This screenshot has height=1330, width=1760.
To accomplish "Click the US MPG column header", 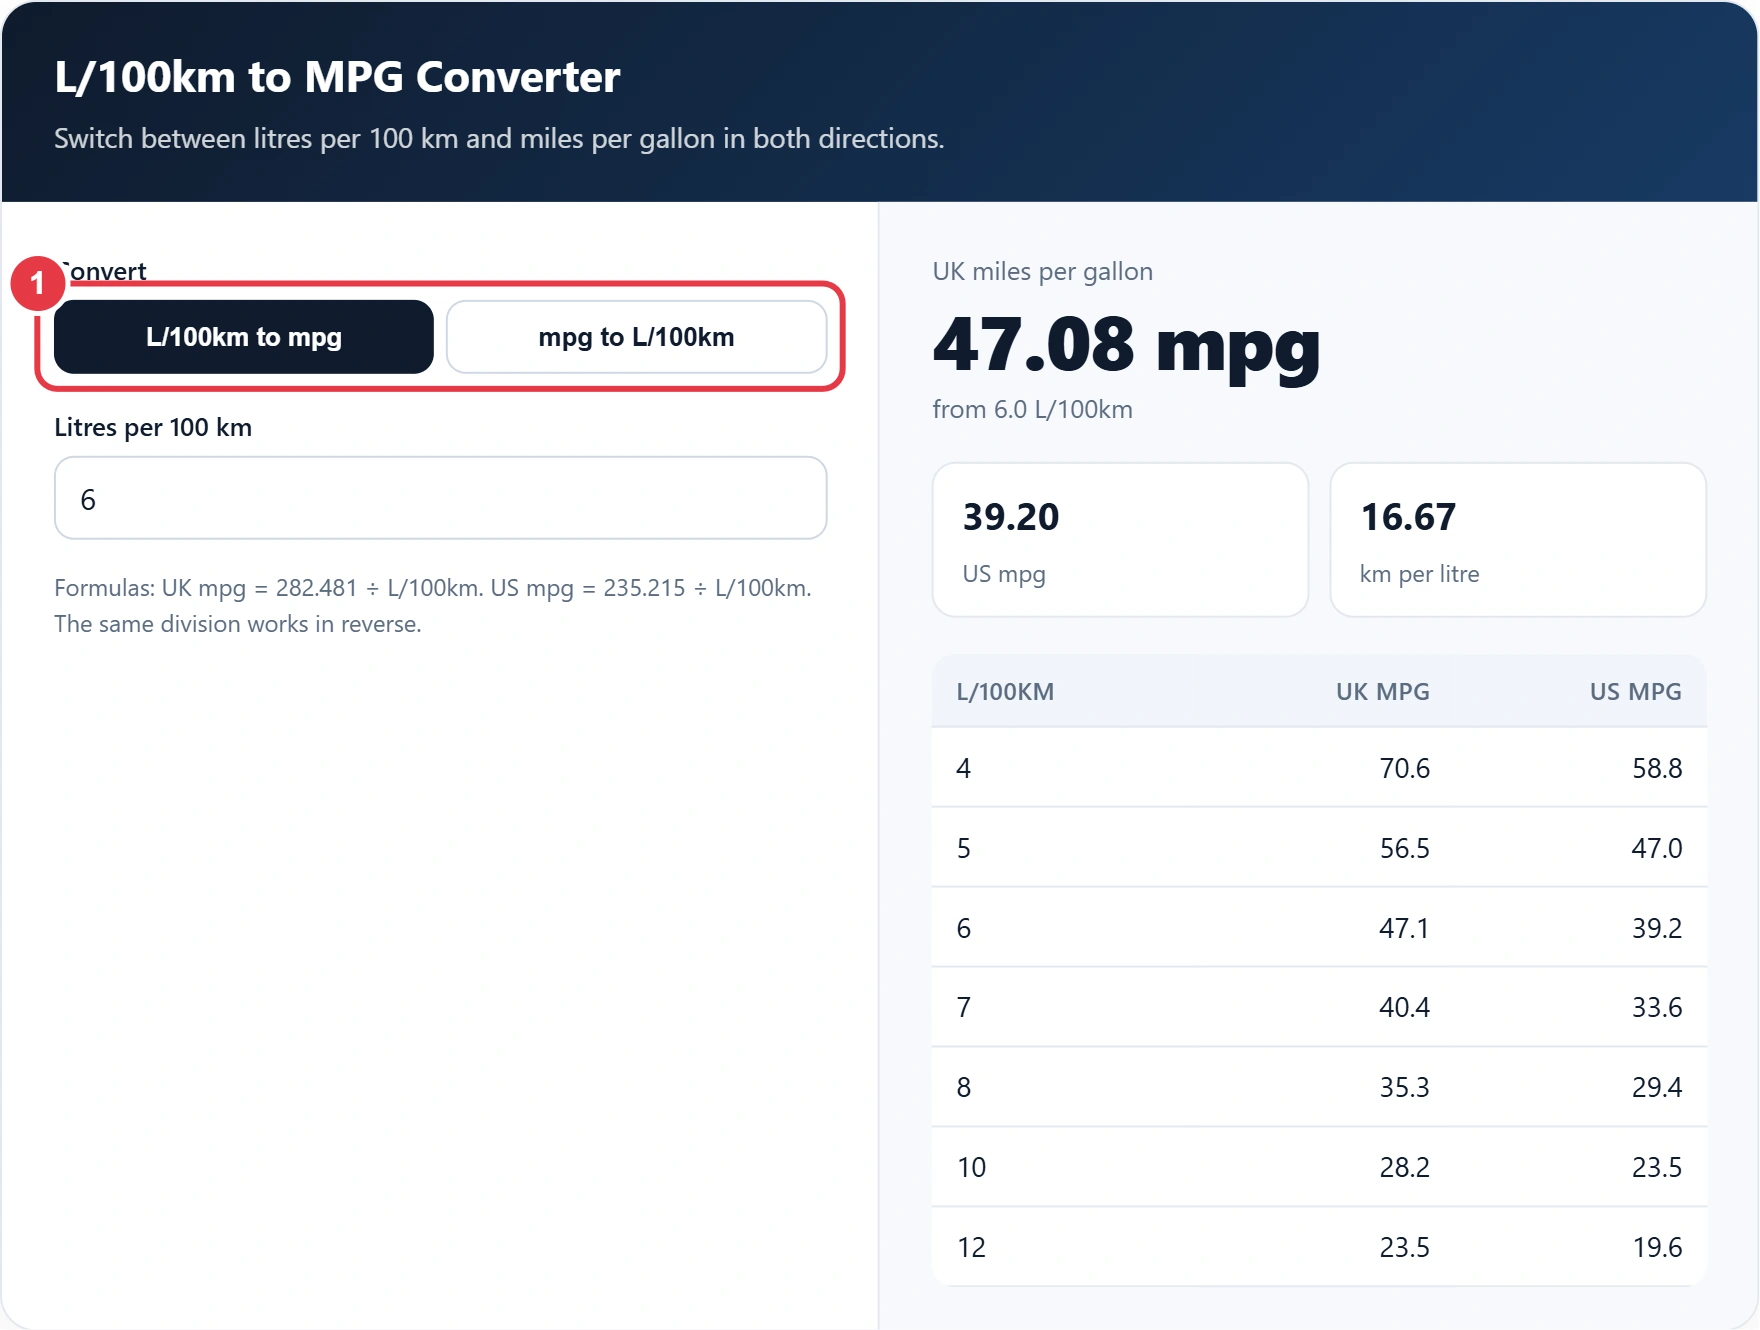I will 1635,692.
